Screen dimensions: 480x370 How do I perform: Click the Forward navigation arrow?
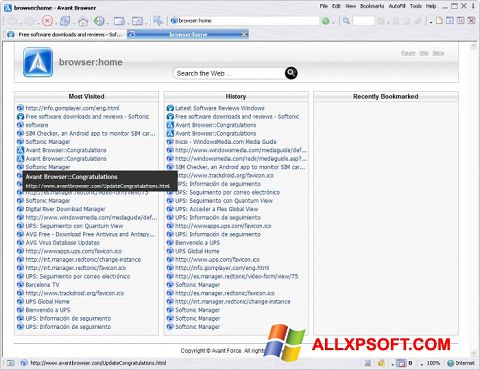(29, 21)
